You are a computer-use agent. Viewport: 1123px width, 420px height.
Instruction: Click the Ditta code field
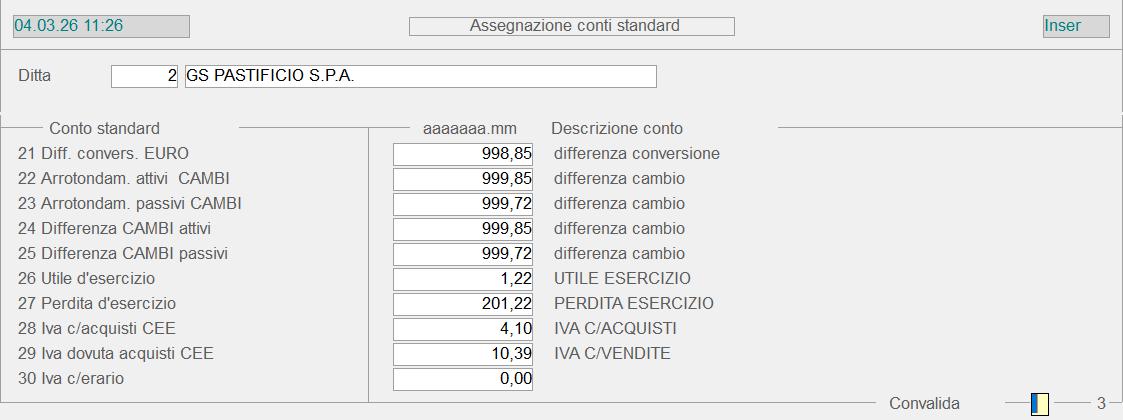pyautogui.click(x=144, y=76)
